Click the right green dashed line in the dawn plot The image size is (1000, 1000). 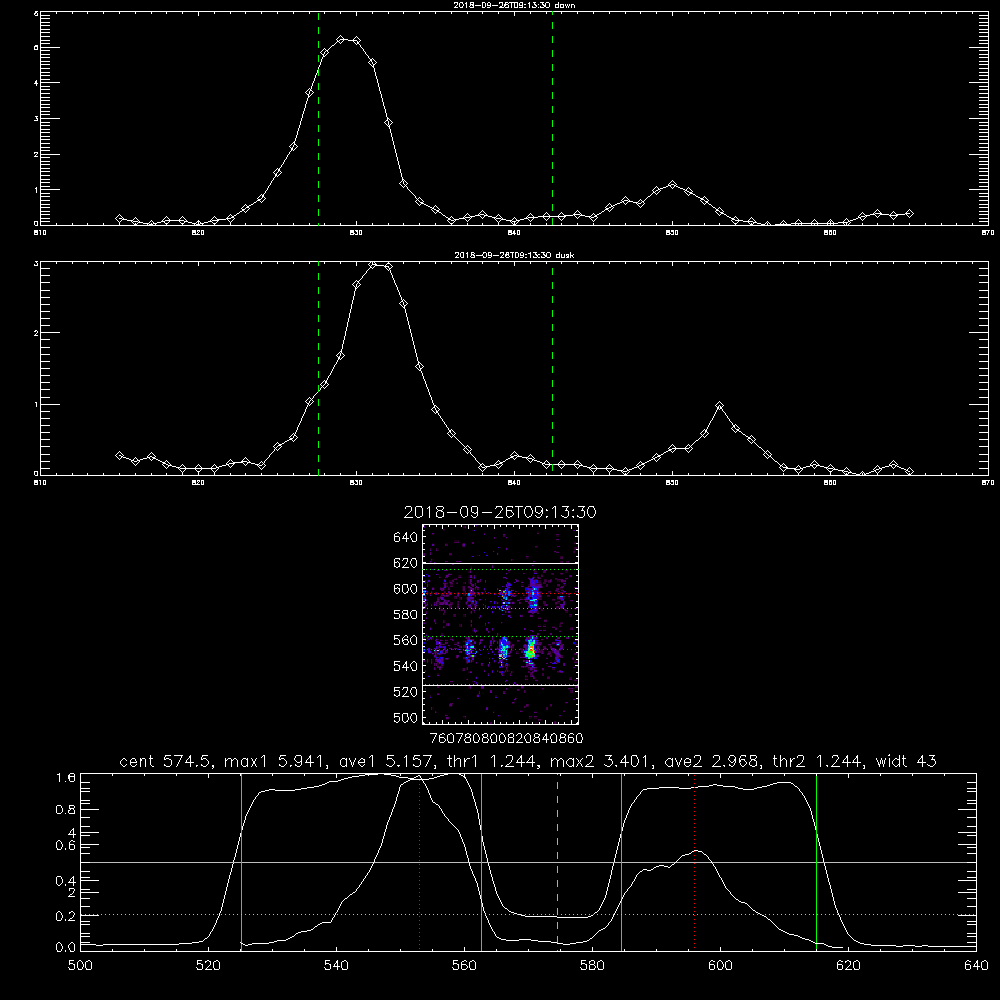552,118
